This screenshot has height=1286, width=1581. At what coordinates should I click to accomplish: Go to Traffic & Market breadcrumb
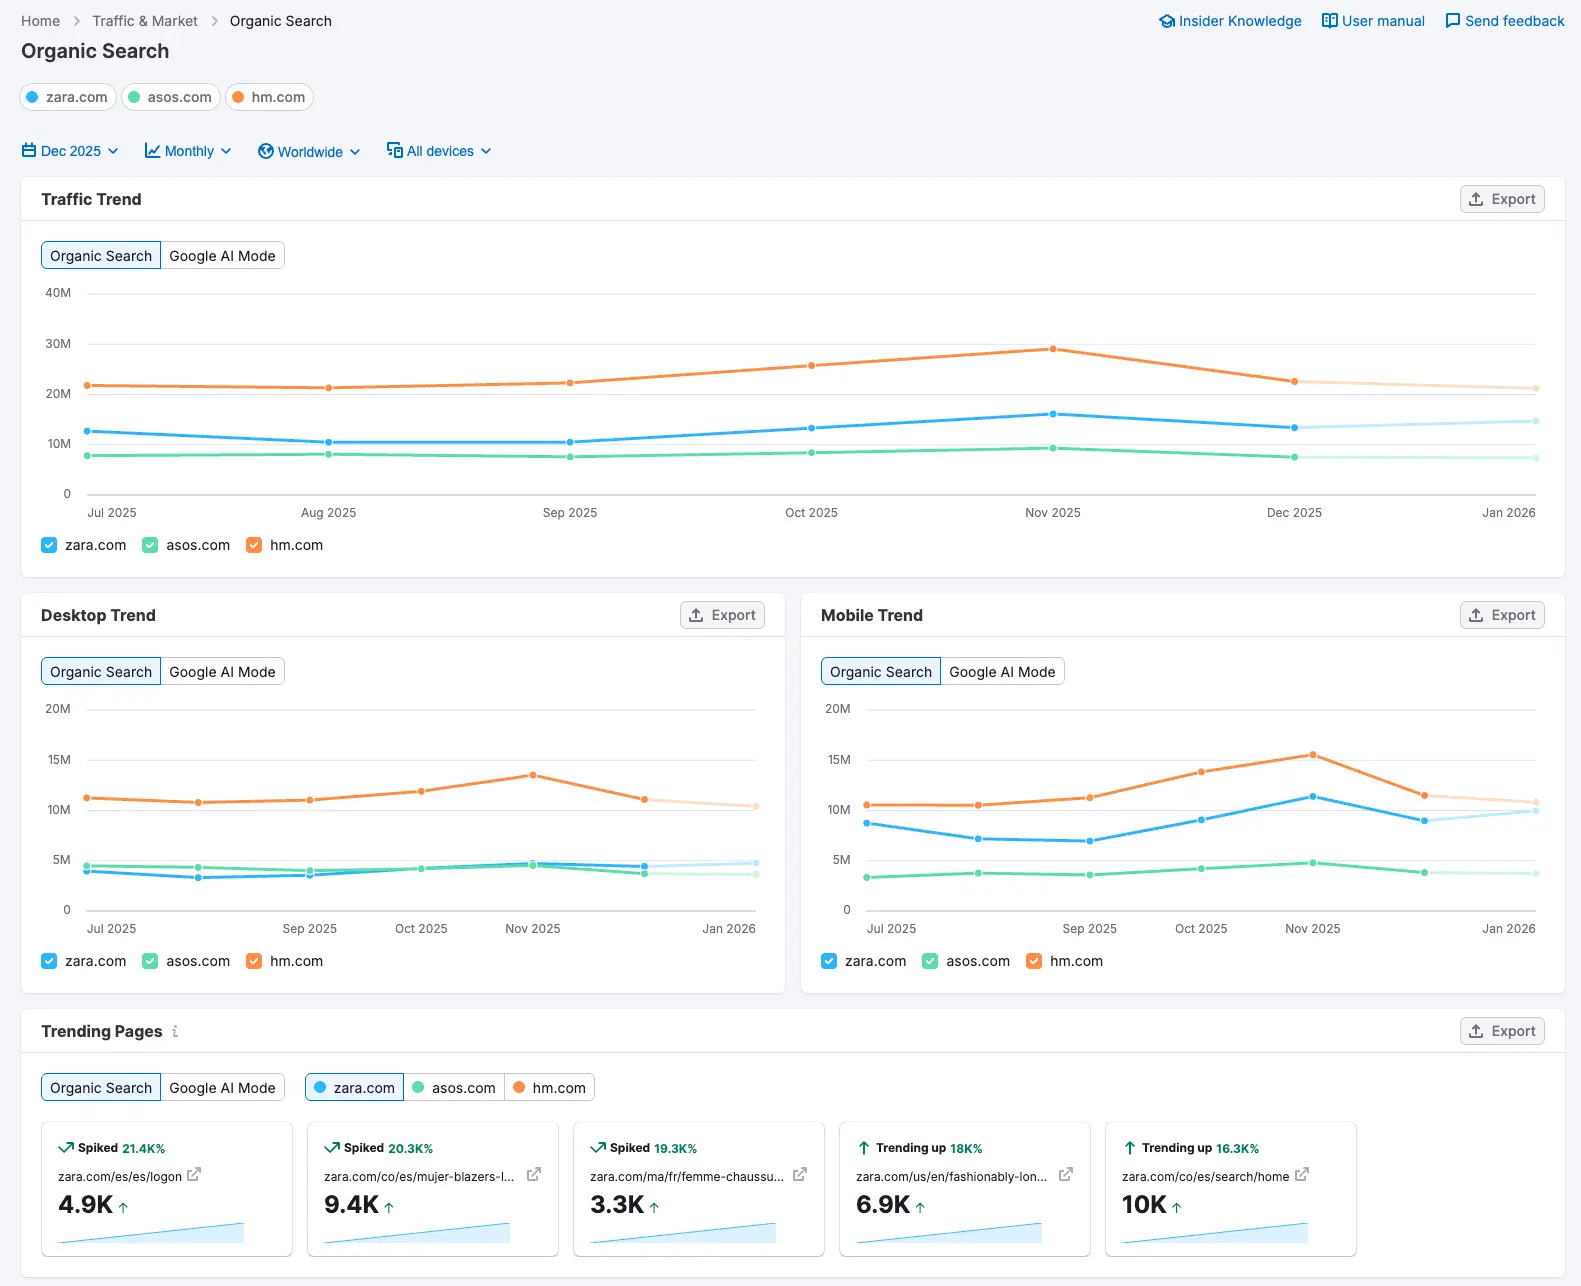point(145,21)
